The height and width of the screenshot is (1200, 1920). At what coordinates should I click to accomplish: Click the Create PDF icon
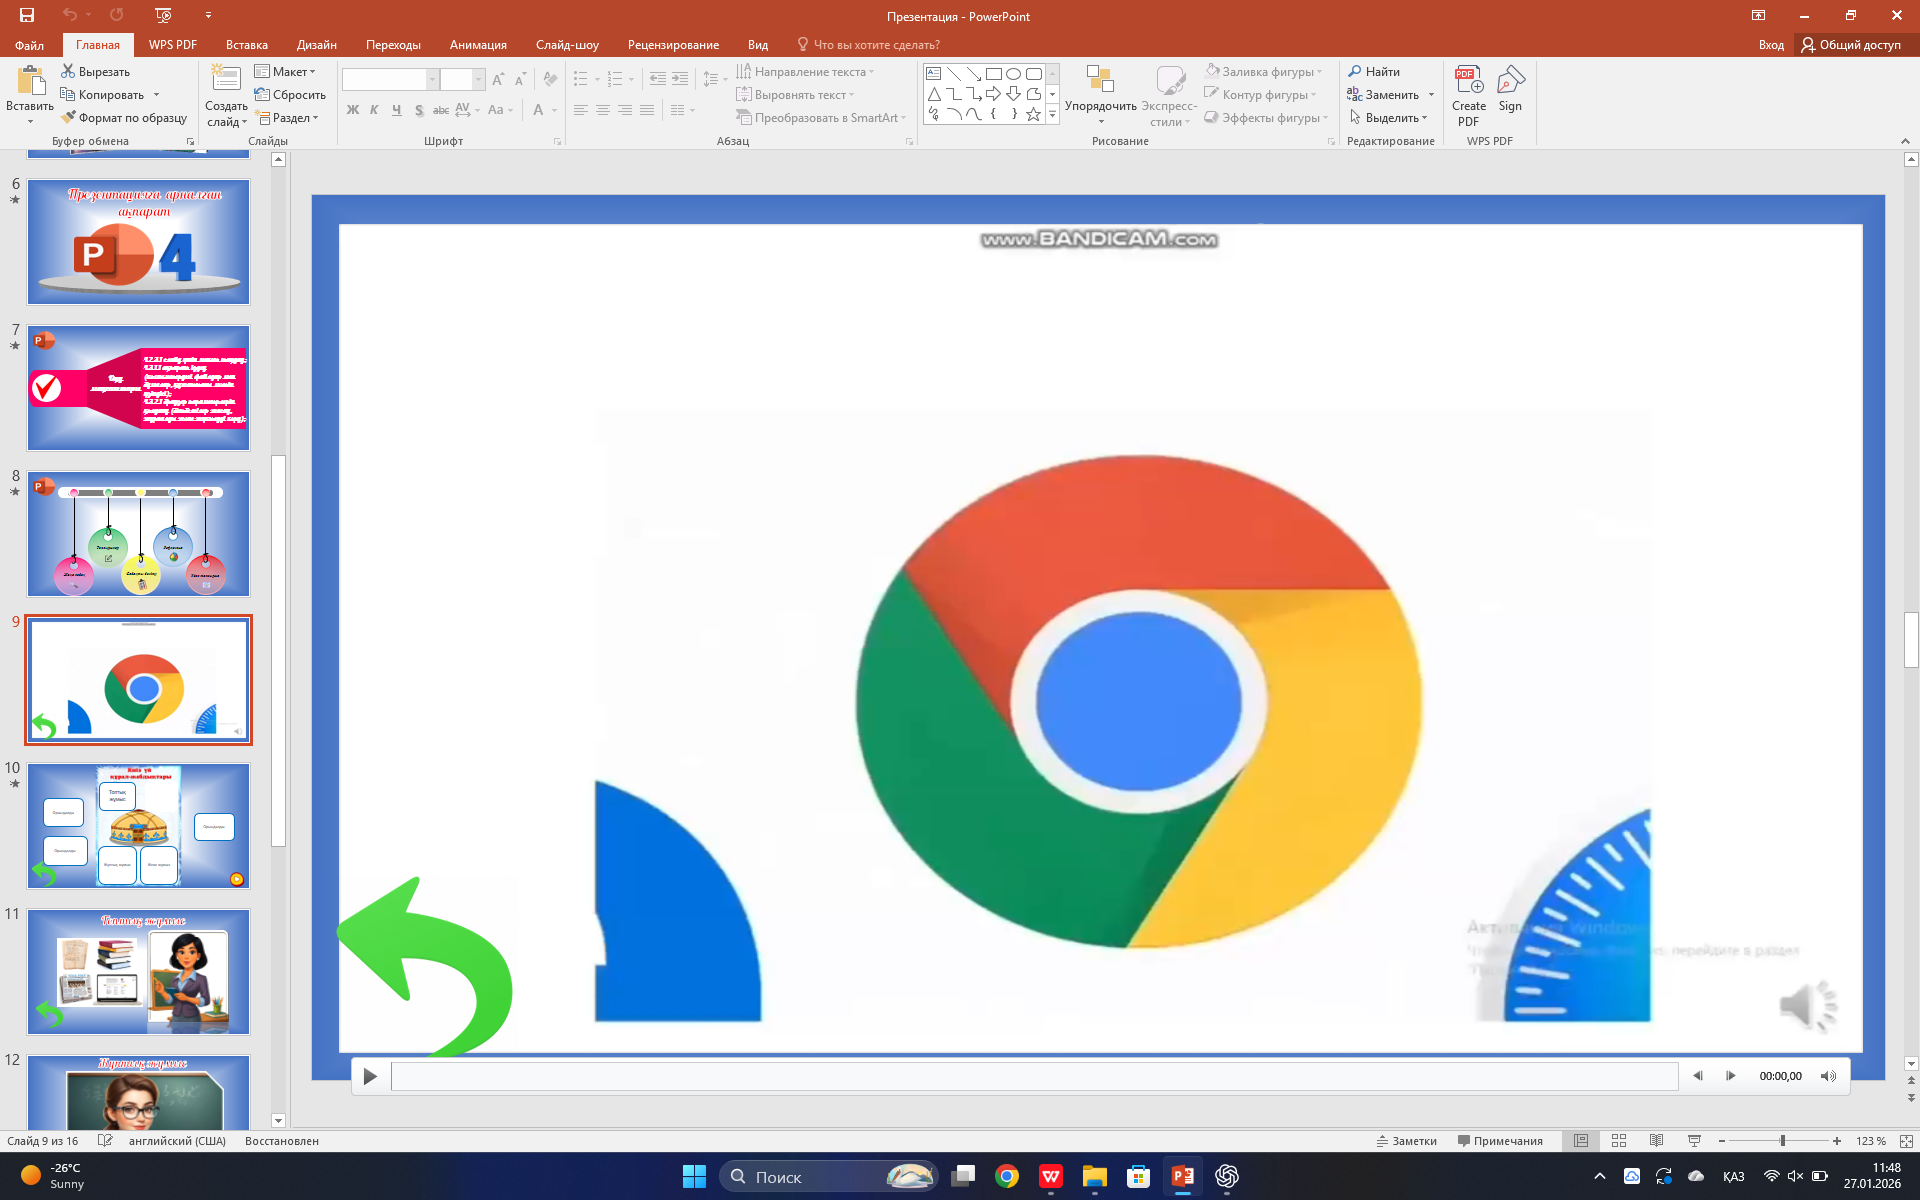pyautogui.click(x=1469, y=81)
